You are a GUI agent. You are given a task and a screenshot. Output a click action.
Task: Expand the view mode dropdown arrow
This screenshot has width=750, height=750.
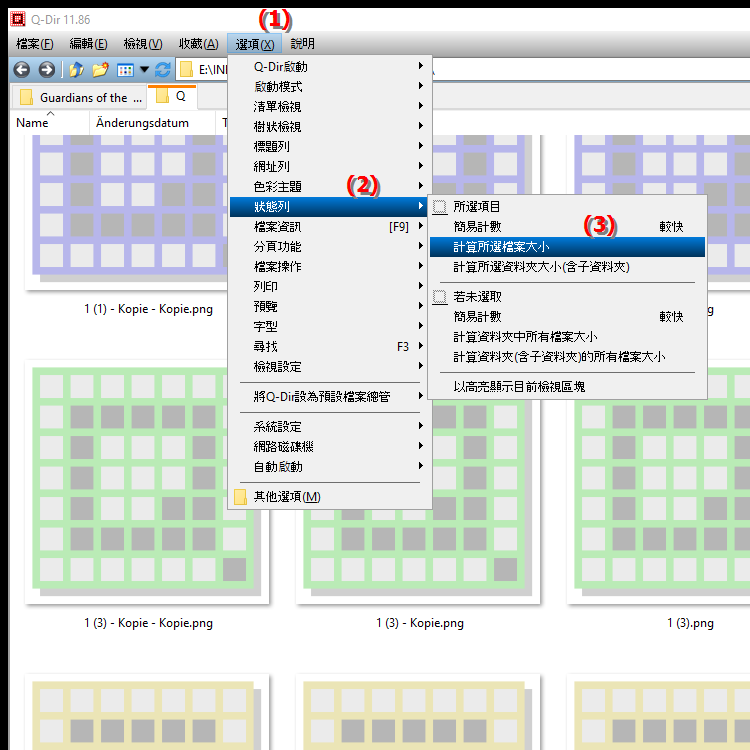[x=144, y=70]
